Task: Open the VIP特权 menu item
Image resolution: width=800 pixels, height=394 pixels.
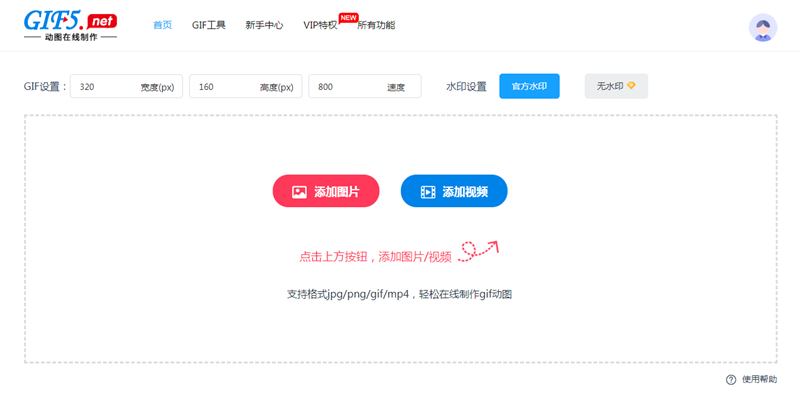Action: tap(320, 25)
